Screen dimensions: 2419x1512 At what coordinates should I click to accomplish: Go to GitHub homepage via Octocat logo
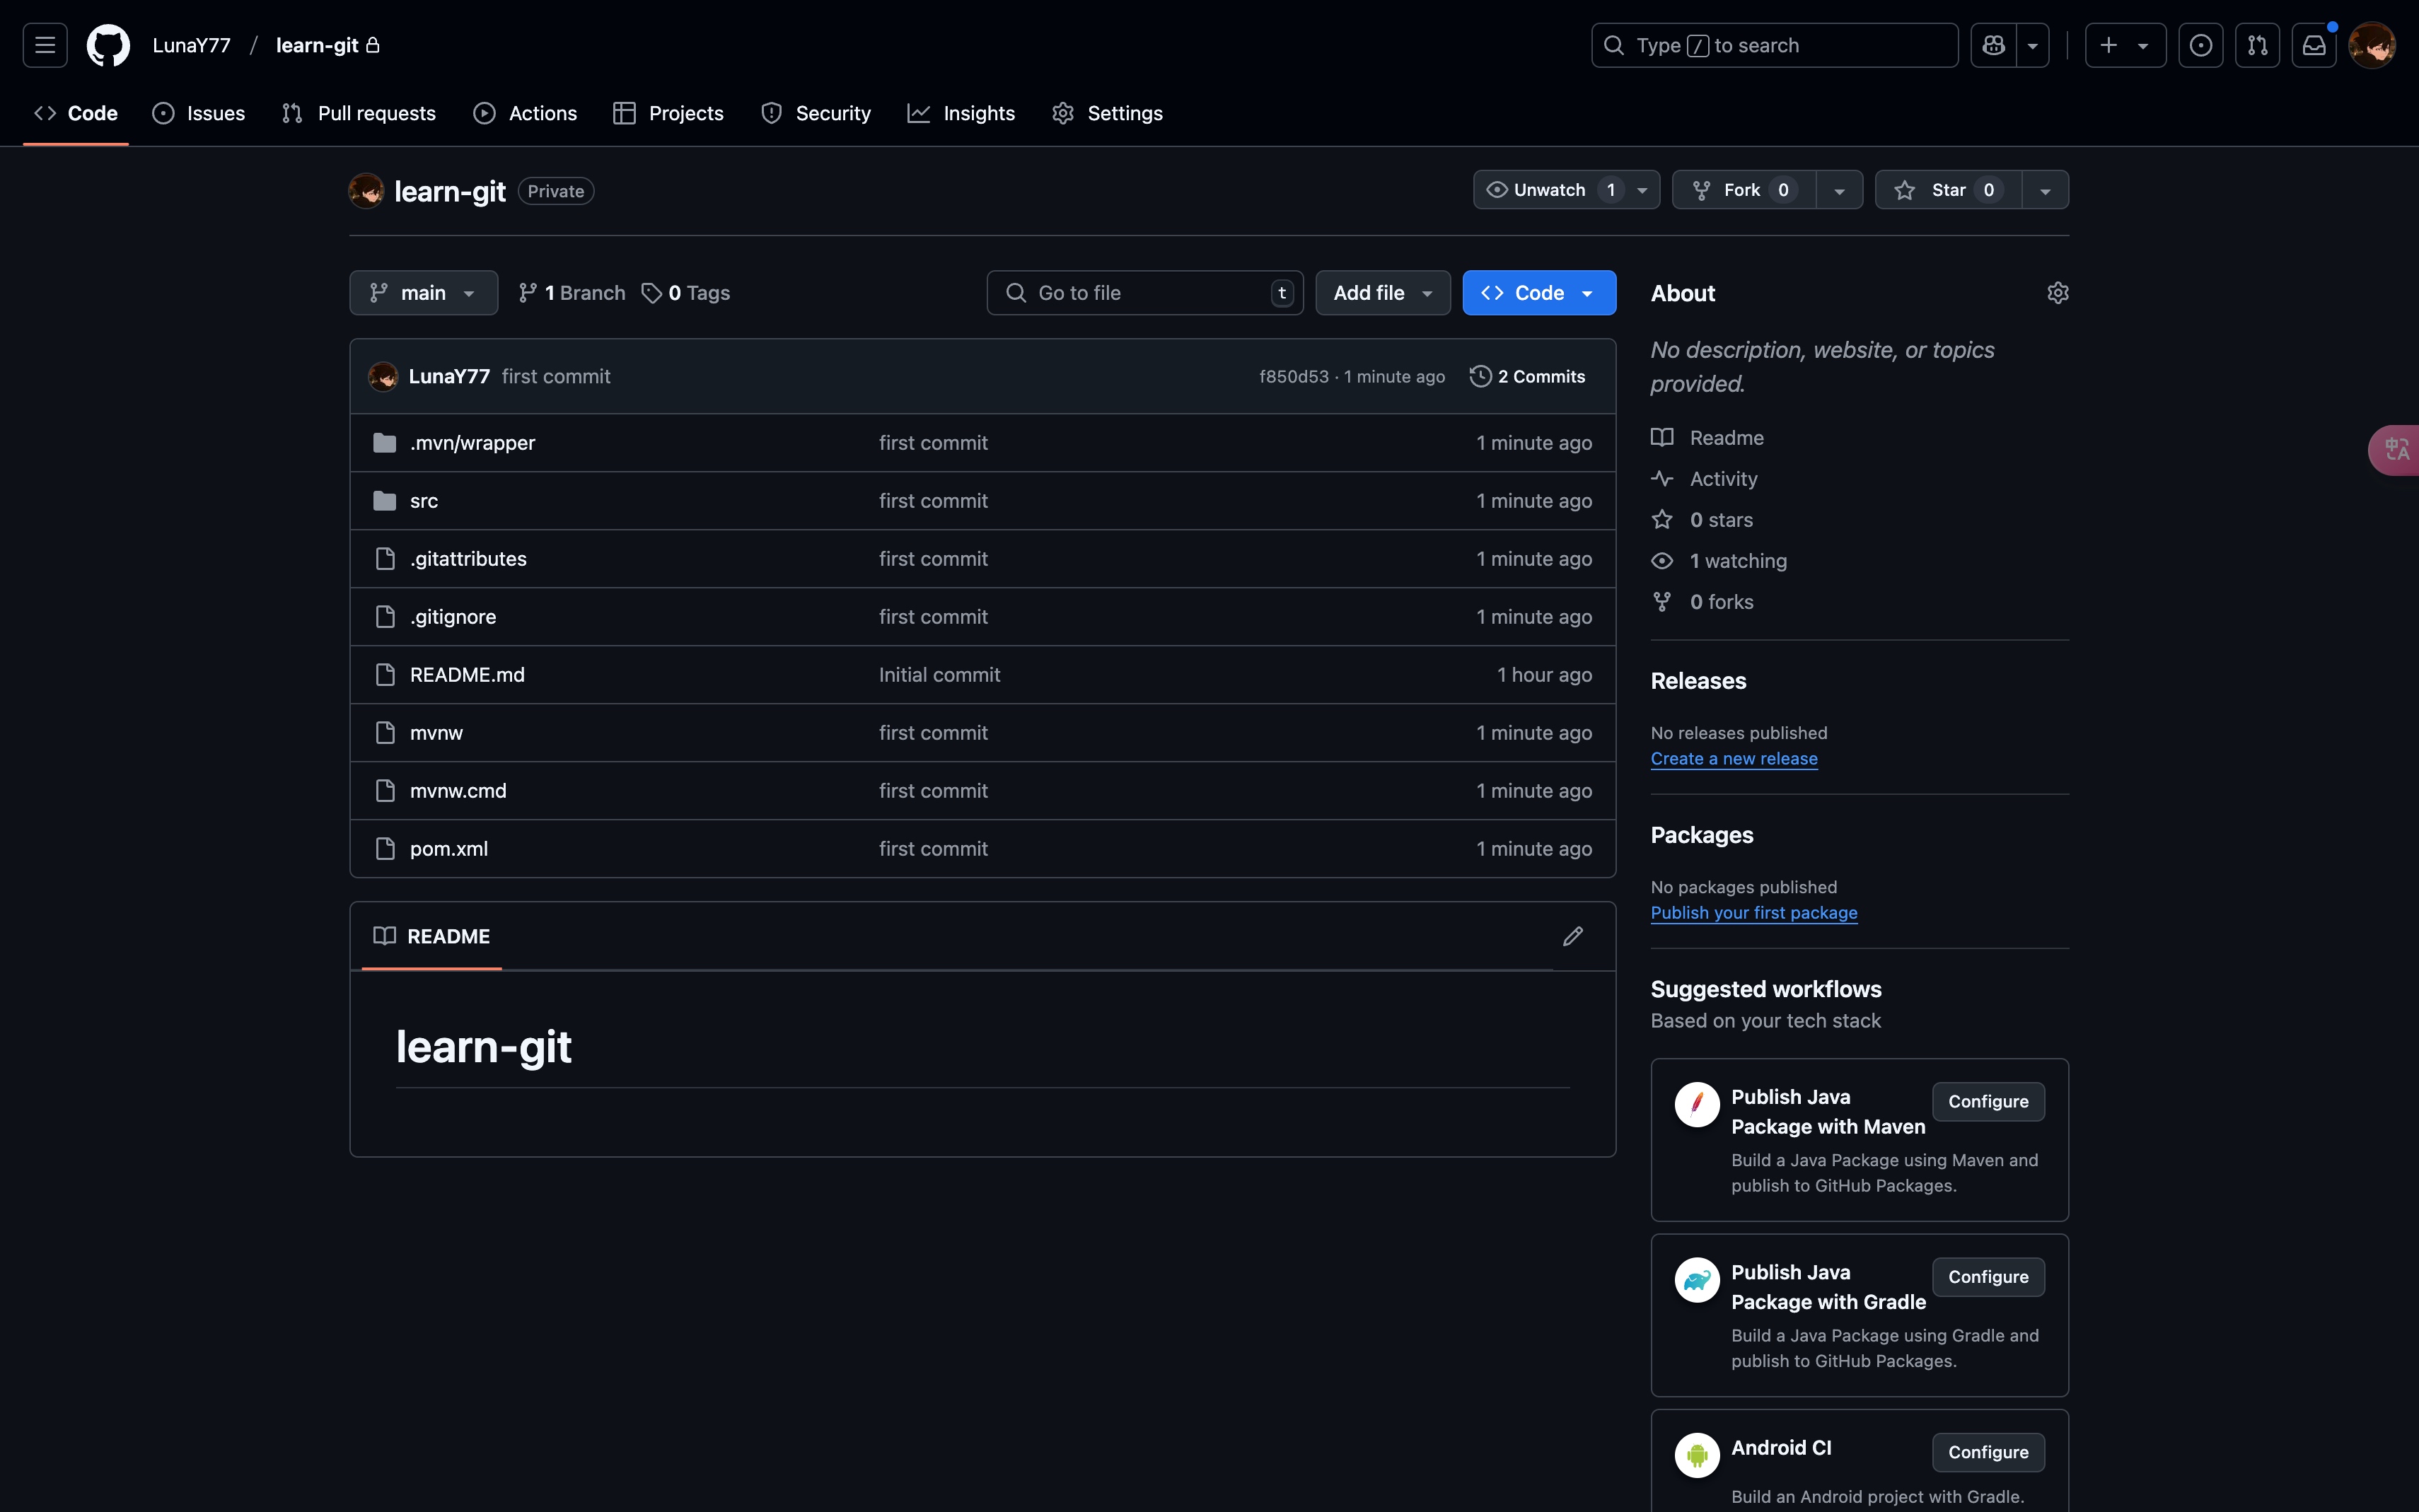pos(108,45)
